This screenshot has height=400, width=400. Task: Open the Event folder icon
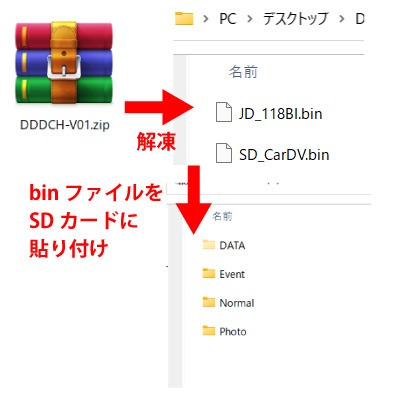click(x=209, y=273)
